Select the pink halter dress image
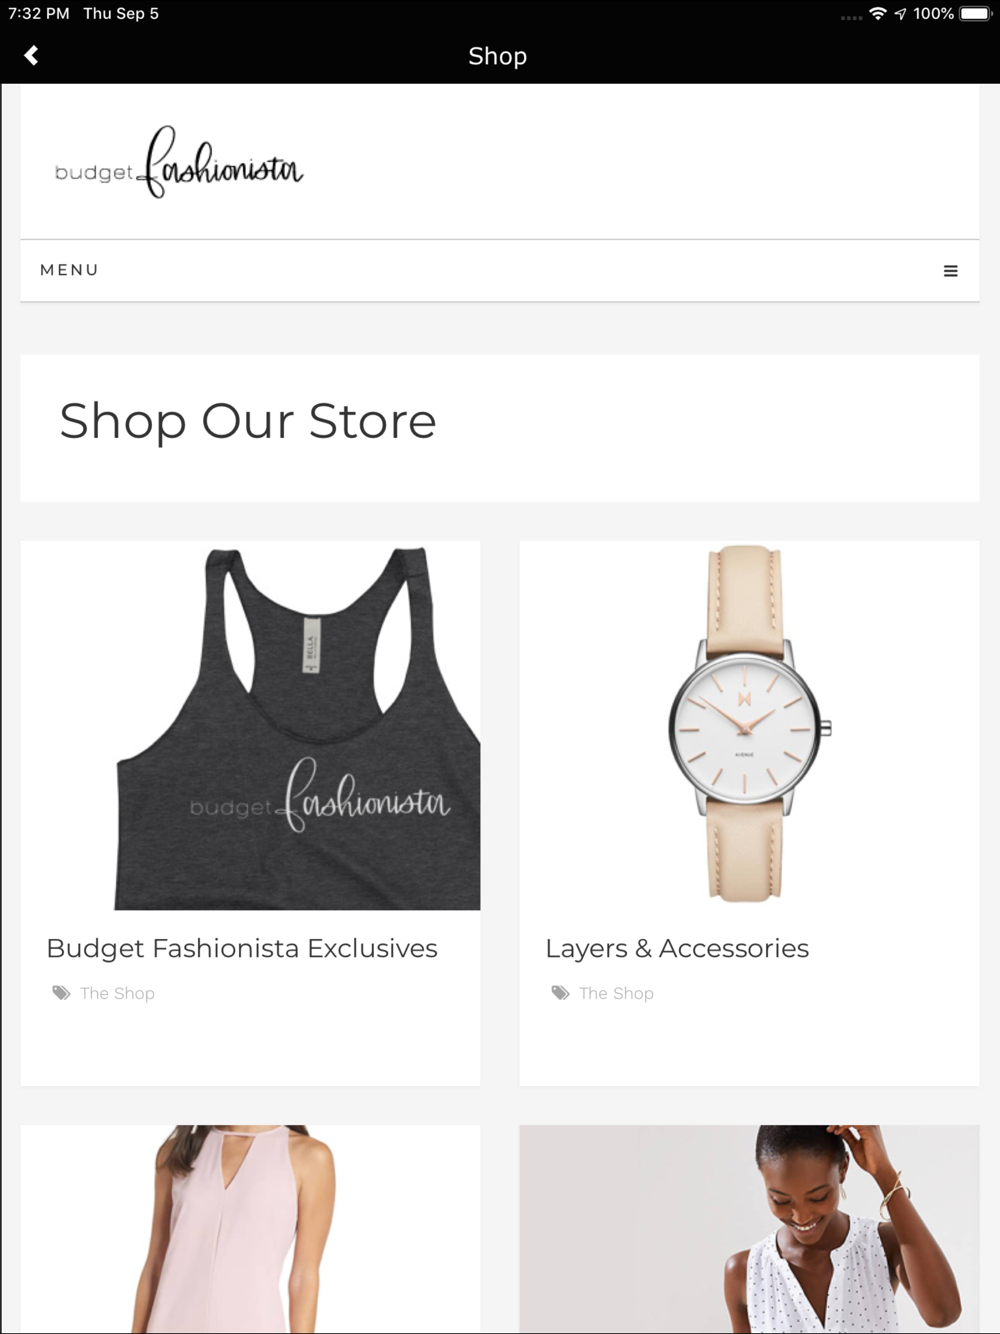Screen dimensions: 1000x1334 (x=250, y=1229)
